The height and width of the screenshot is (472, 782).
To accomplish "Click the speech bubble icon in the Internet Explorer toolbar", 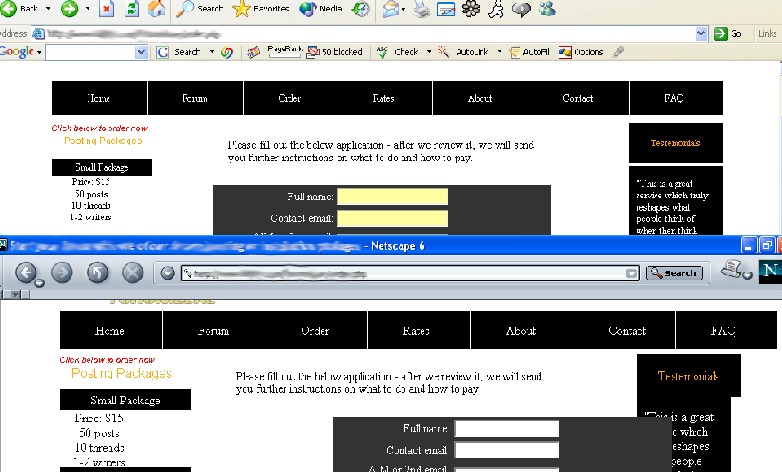I will coord(521,9).
